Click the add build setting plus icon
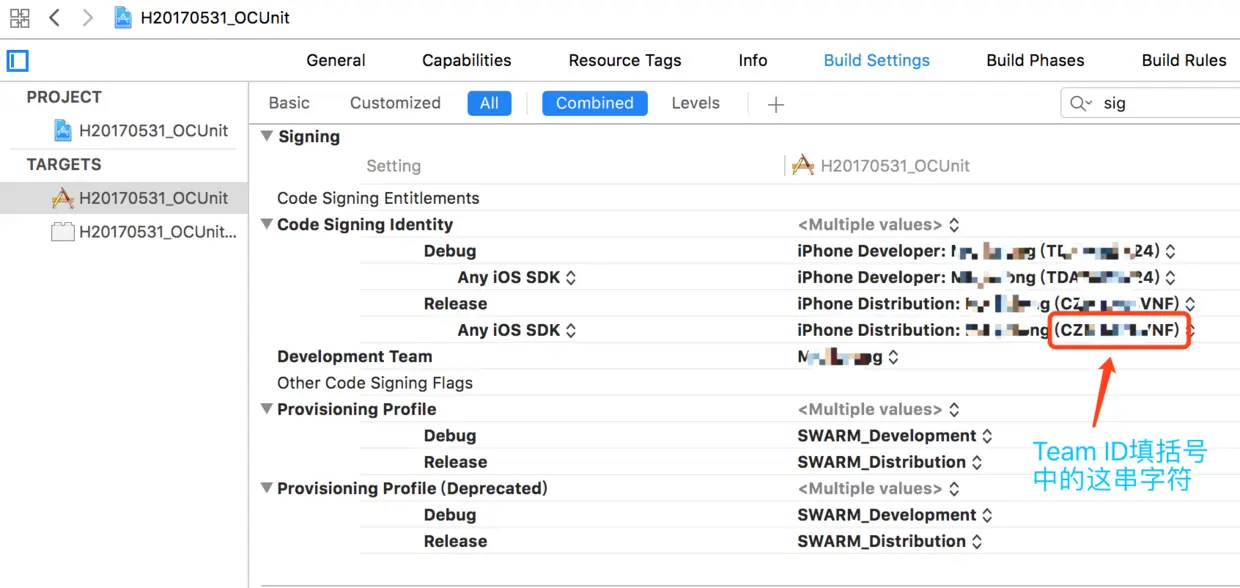Viewport: 1240px width, 588px height. [x=776, y=104]
